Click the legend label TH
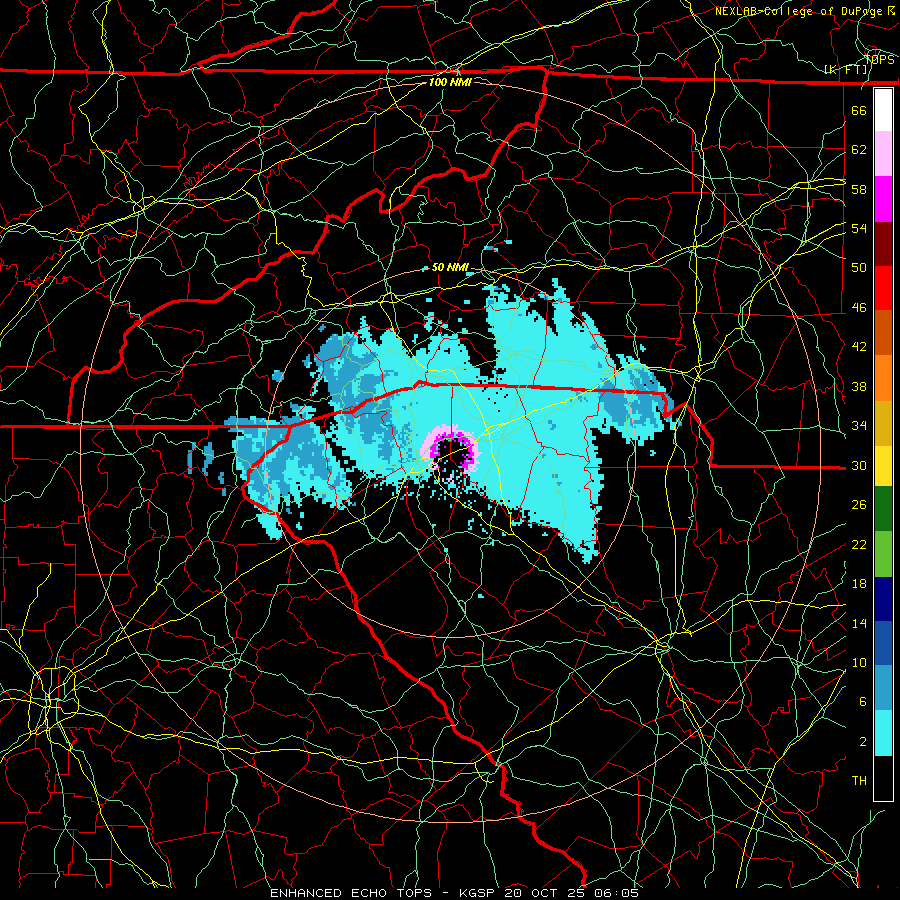Viewport: 900px width, 900px height. pos(859,781)
